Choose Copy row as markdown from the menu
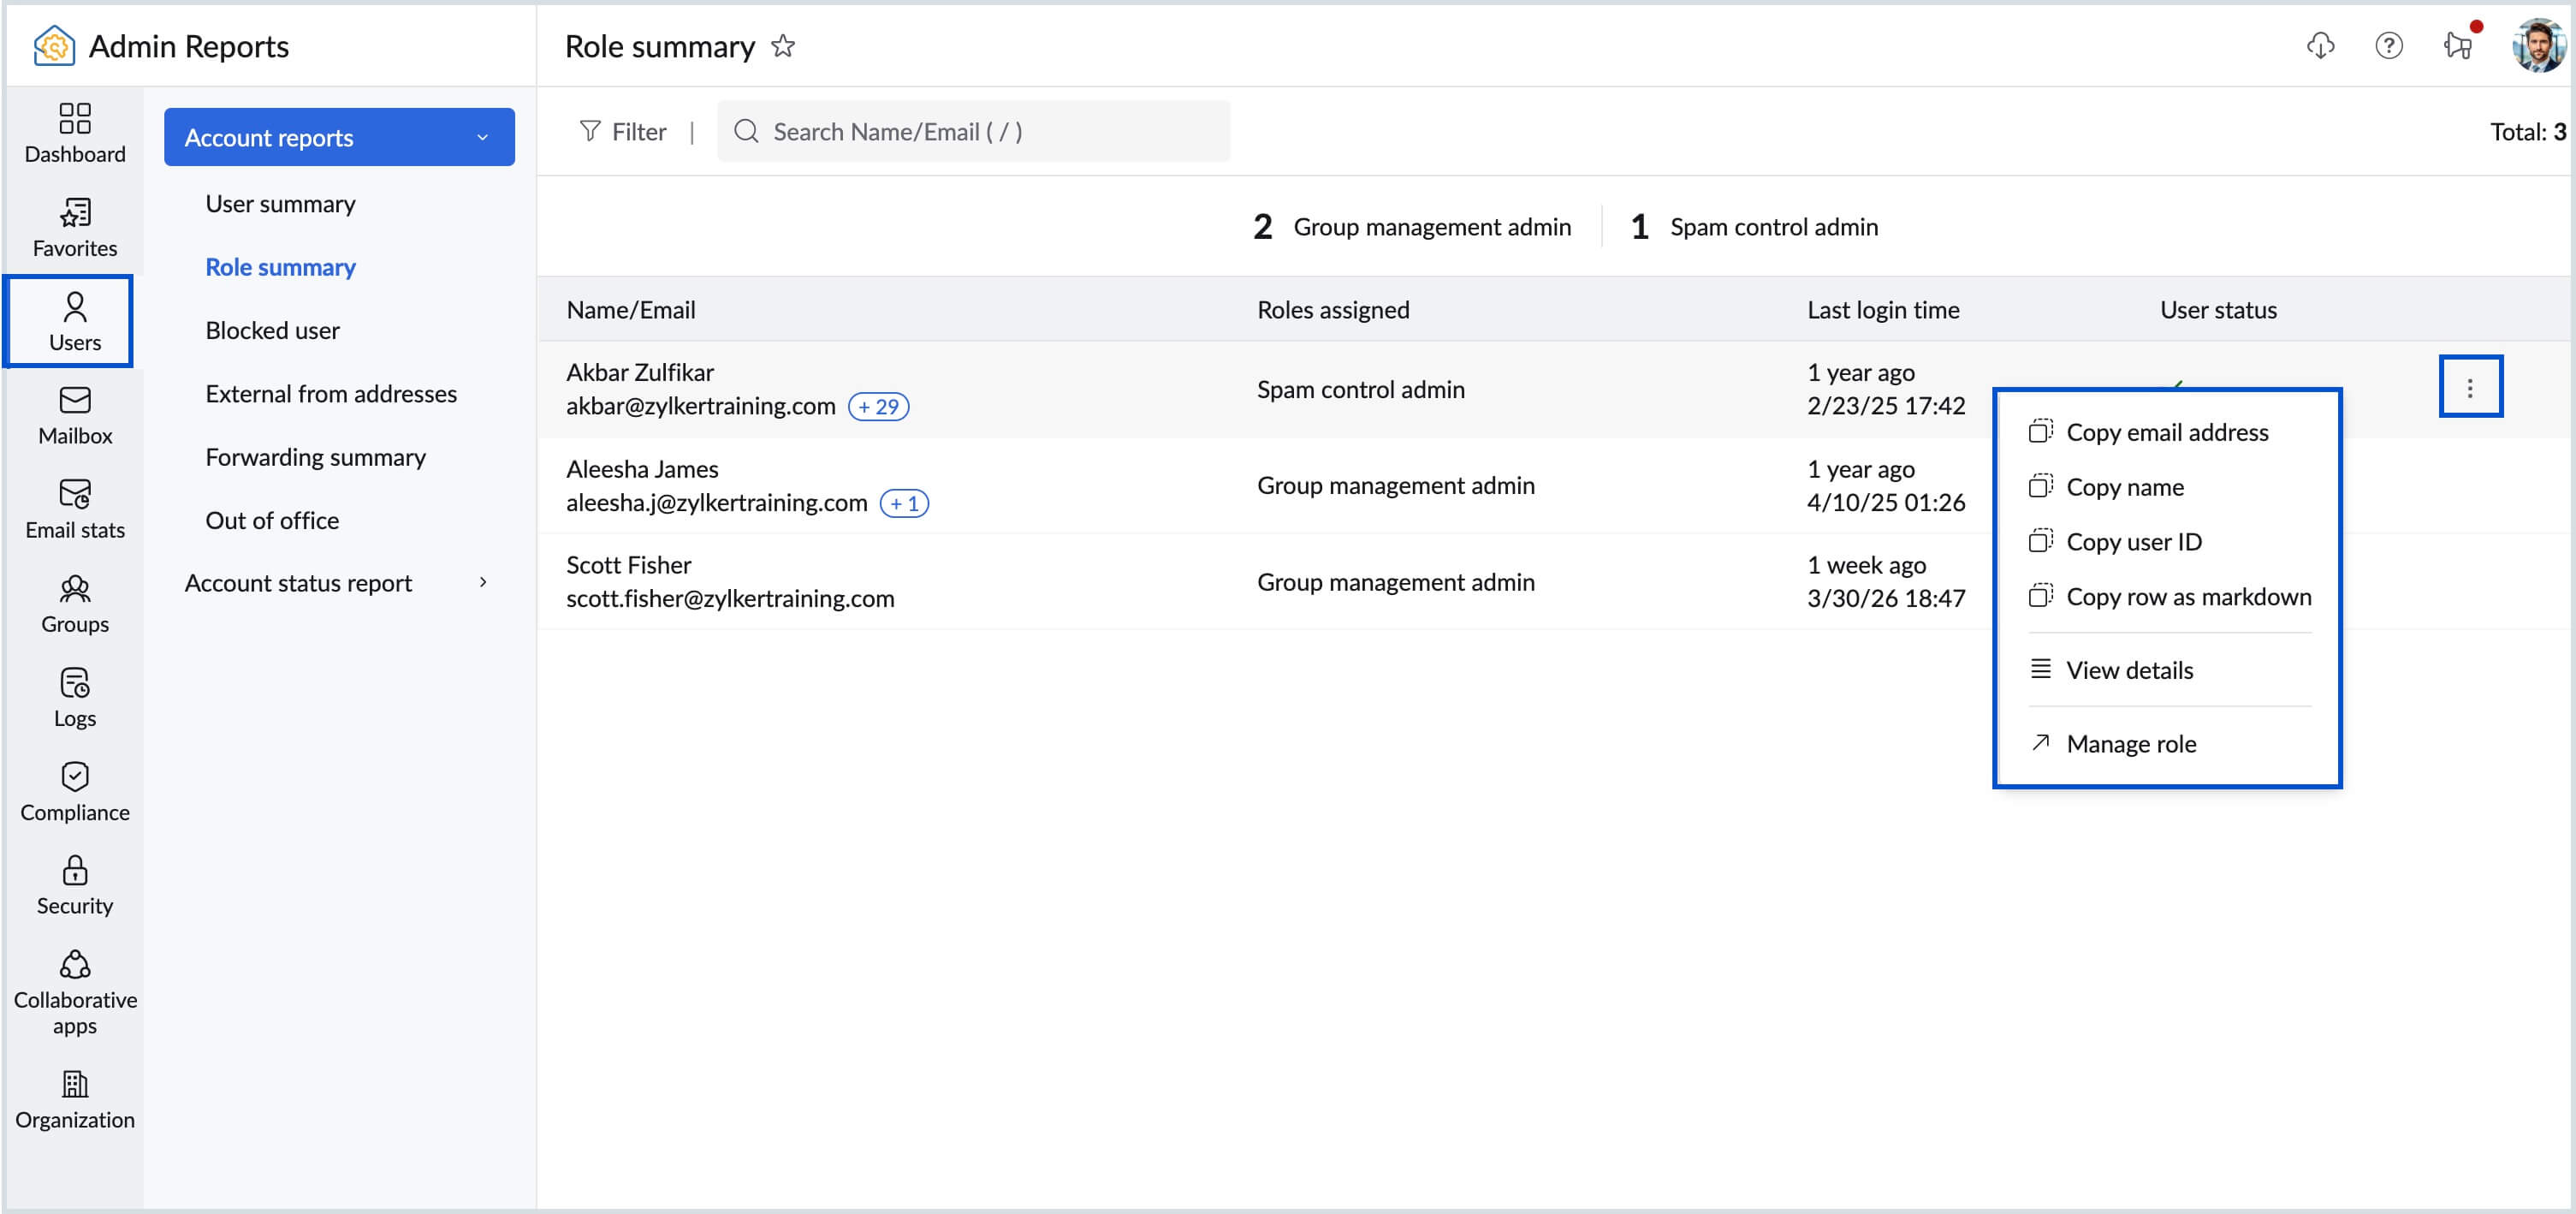2576x1214 pixels. coord(2189,596)
